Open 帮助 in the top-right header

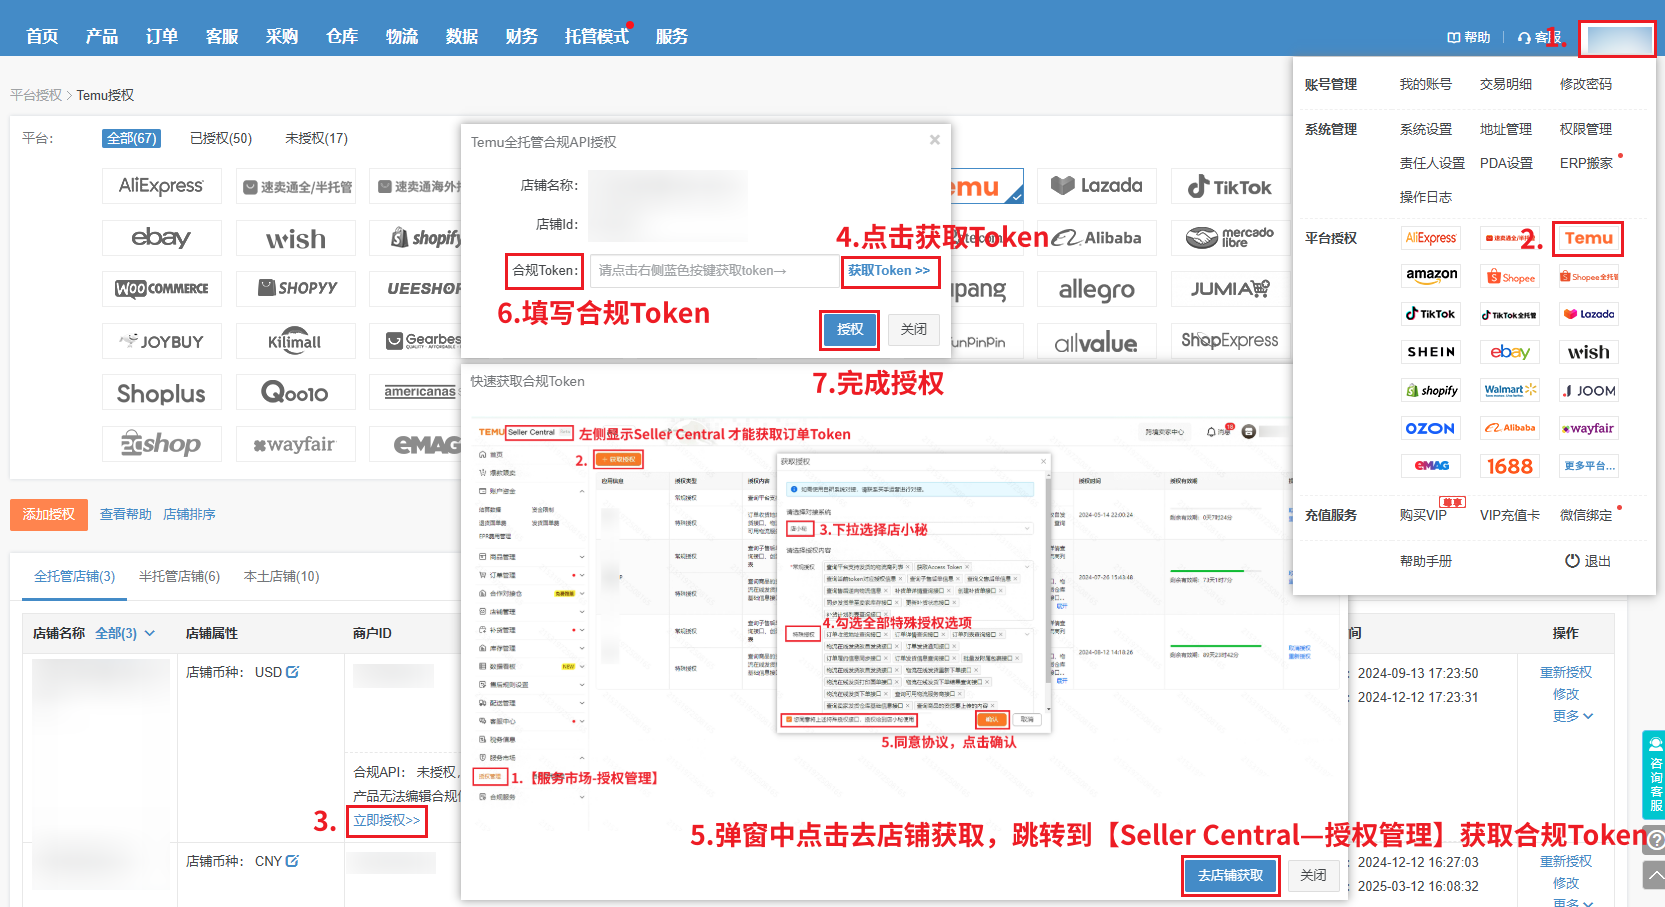(1469, 38)
